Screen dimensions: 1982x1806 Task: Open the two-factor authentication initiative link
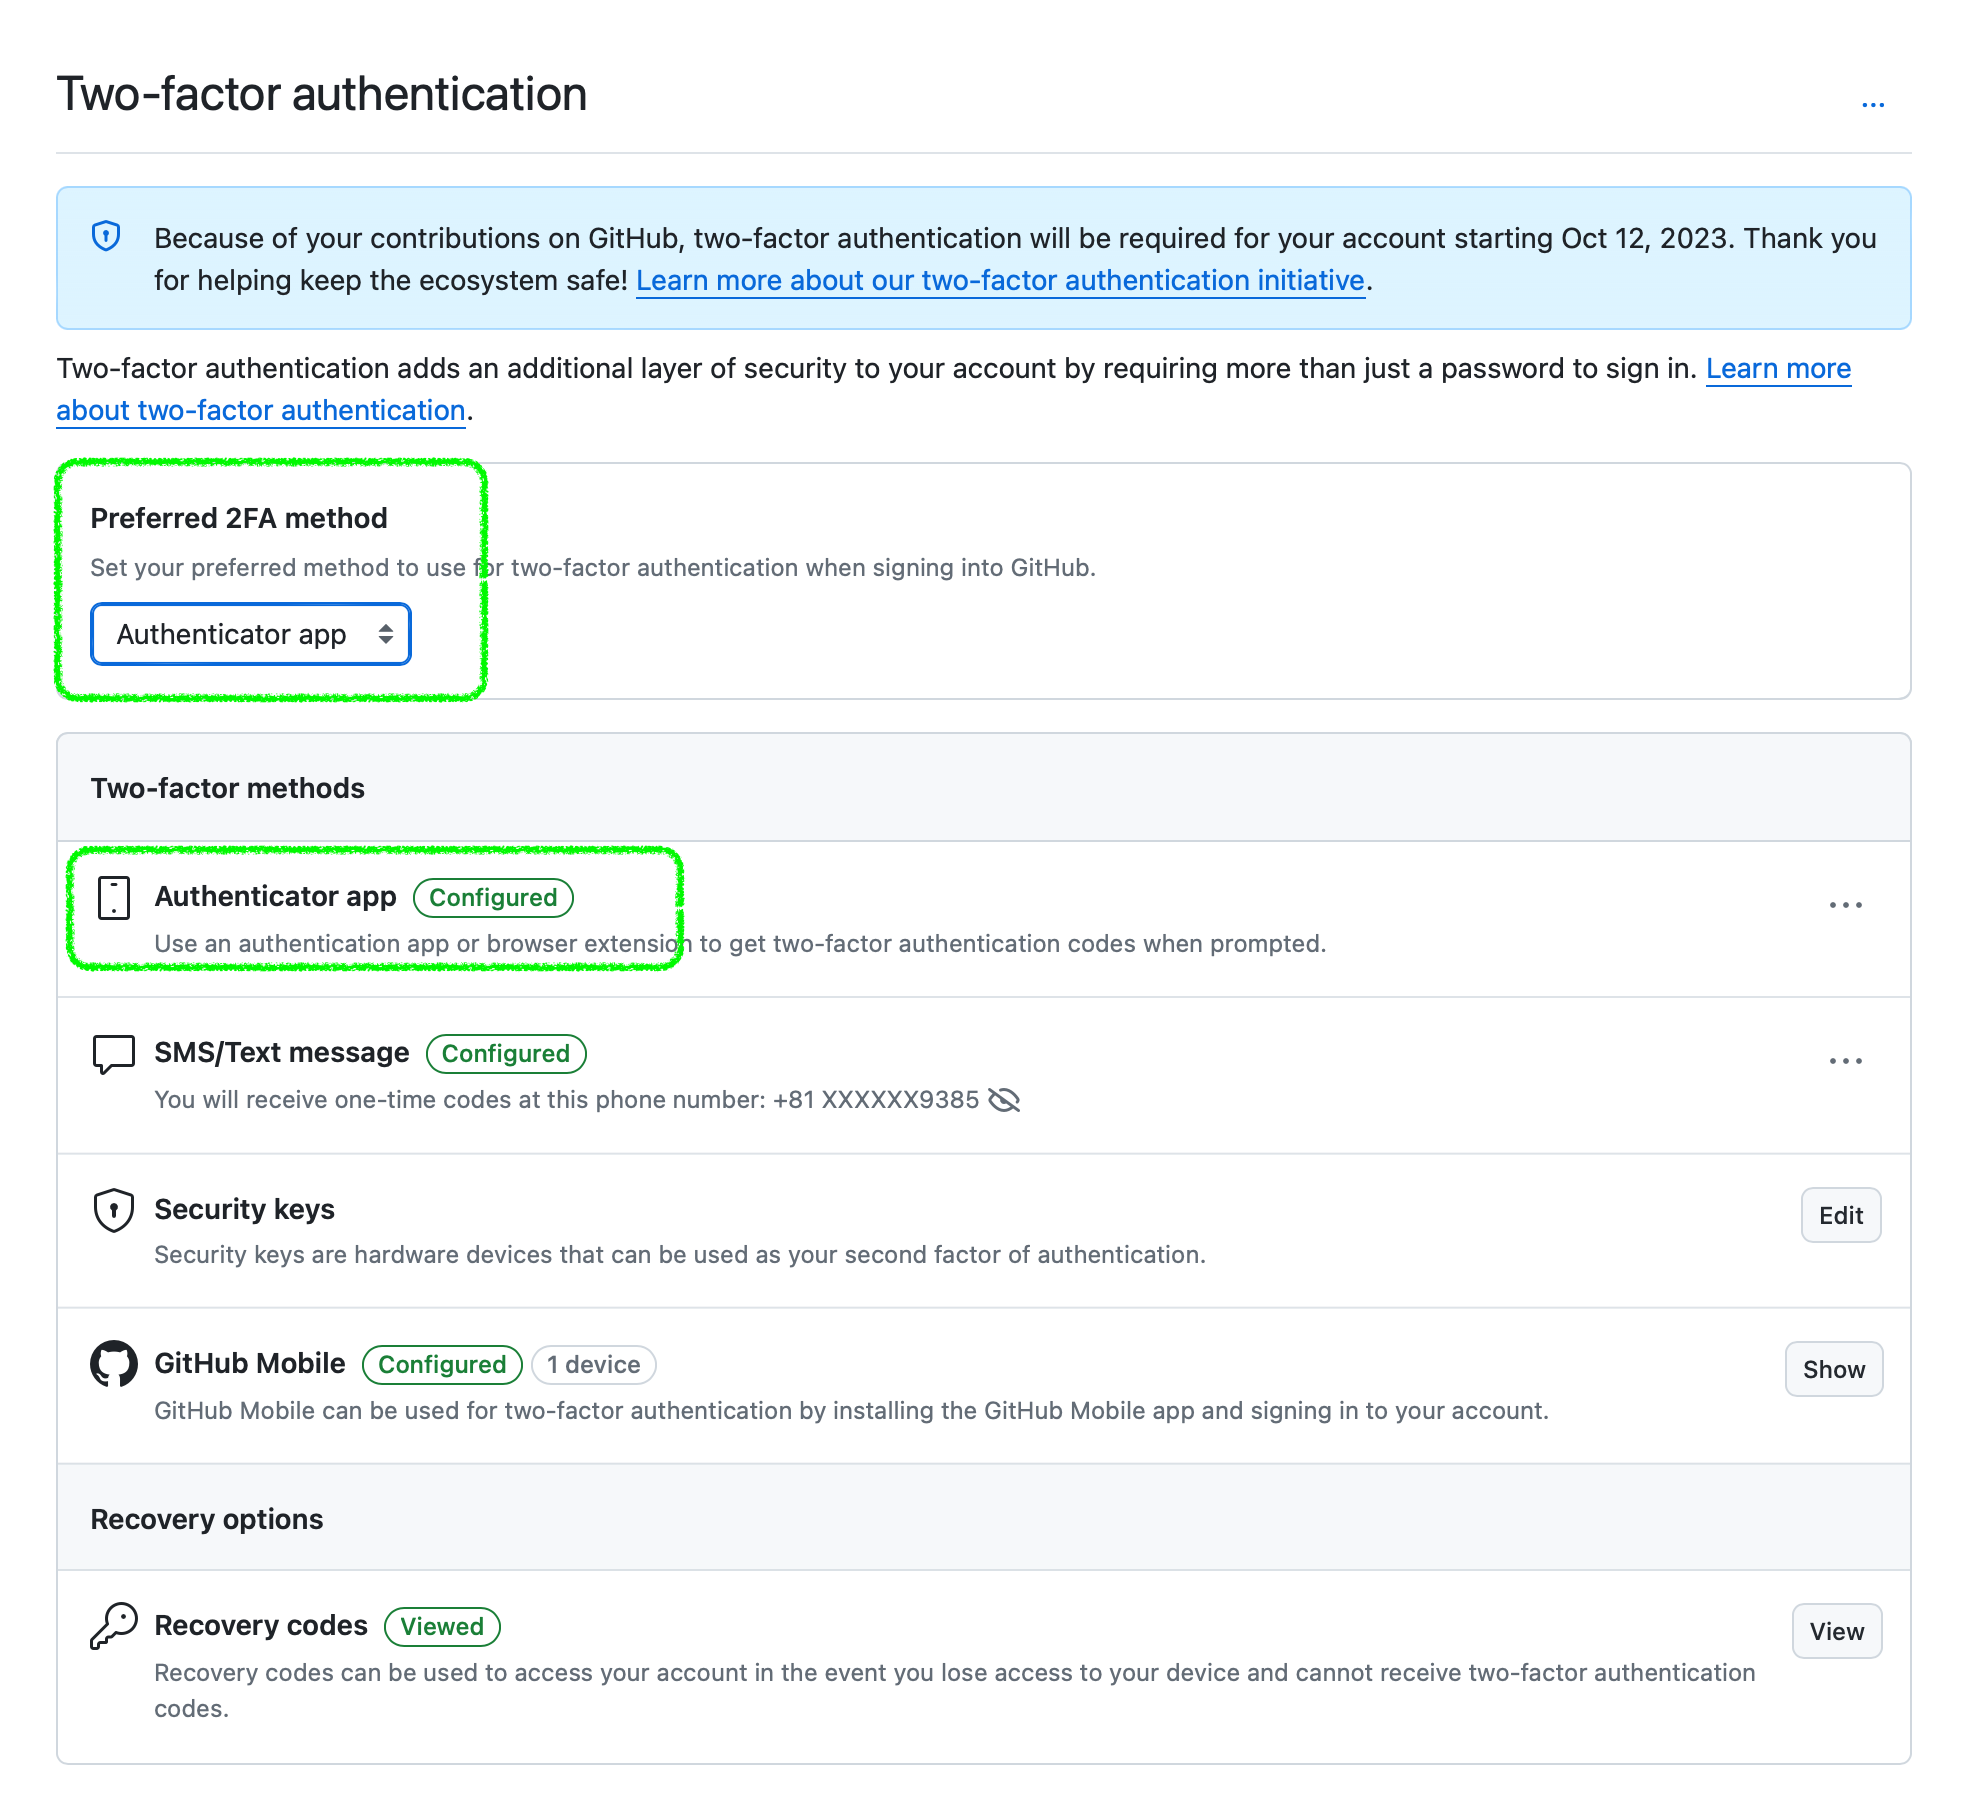(x=1000, y=281)
